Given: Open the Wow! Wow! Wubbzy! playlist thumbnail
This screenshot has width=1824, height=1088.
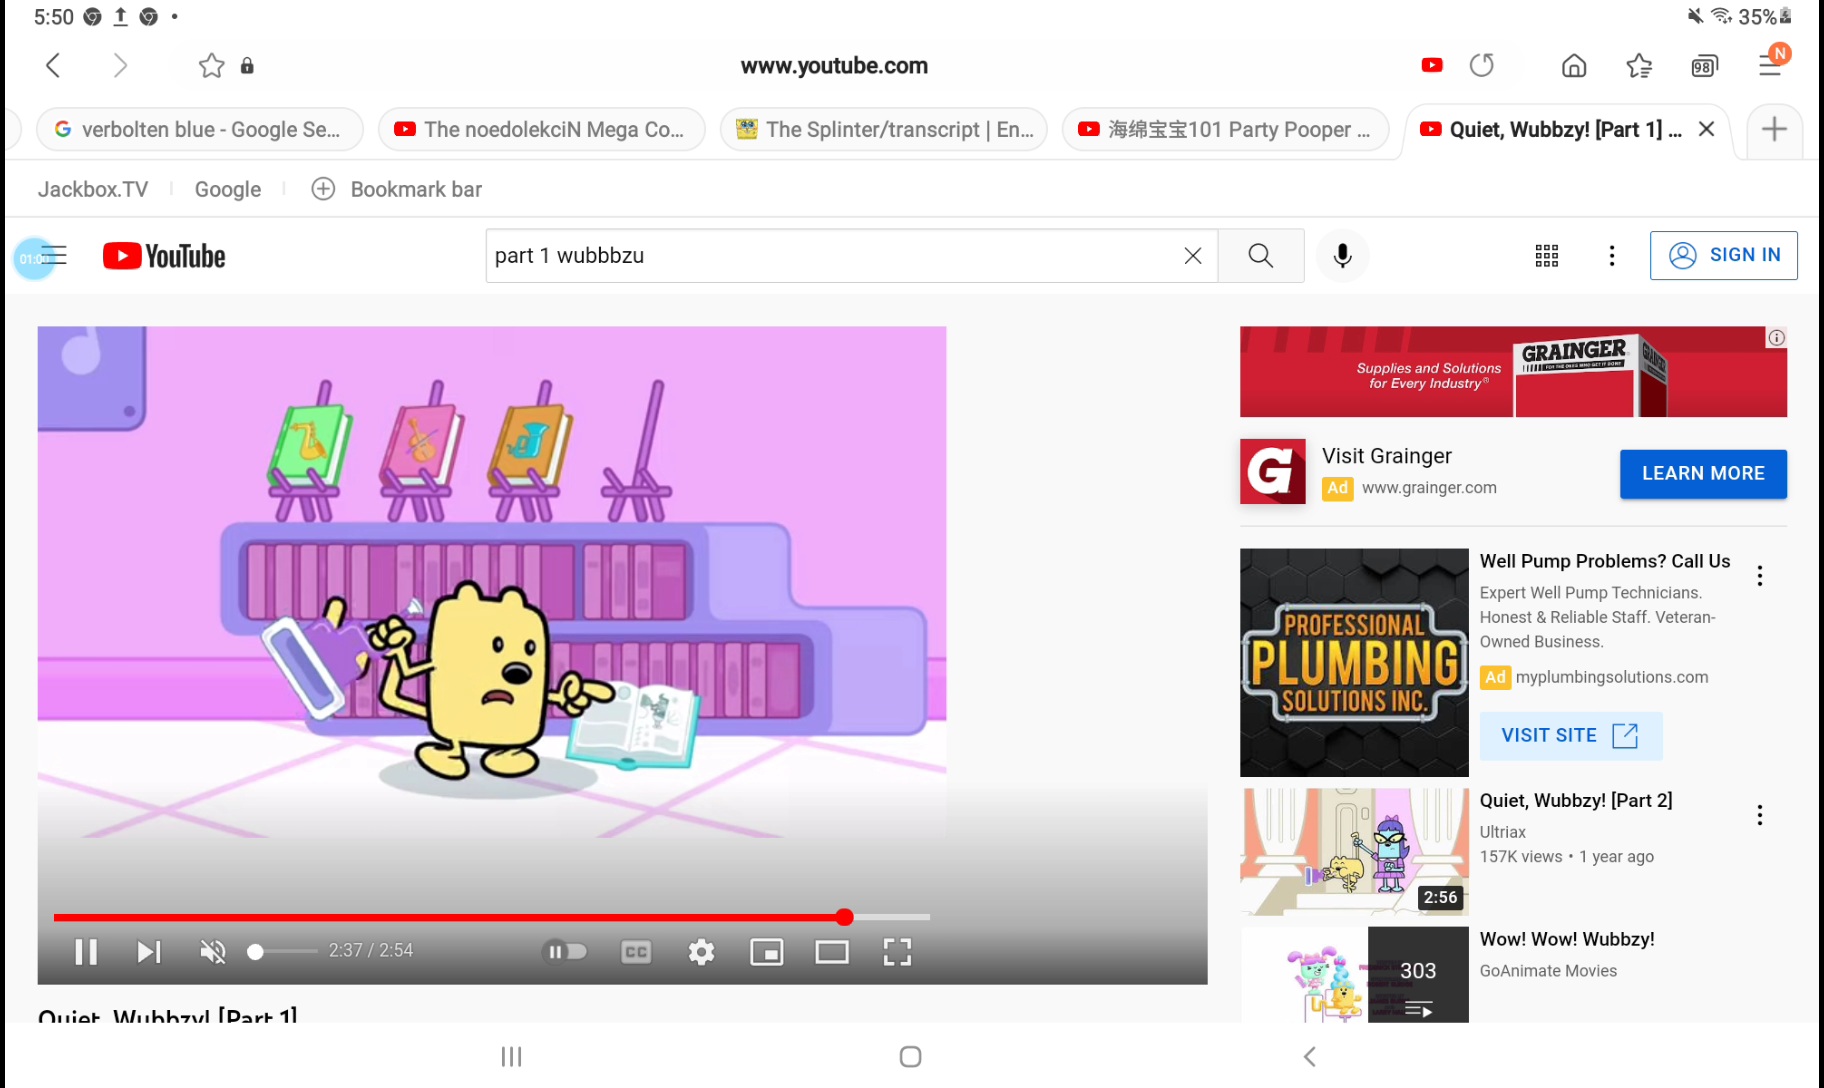Looking at the screenshot, I should click(x=1354, y=975).
